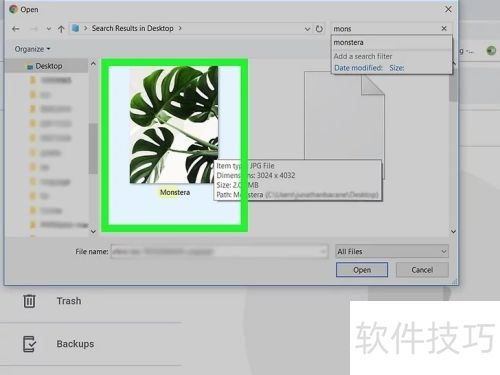Select the Monstera image thumbnail

(x=174, y=124)
